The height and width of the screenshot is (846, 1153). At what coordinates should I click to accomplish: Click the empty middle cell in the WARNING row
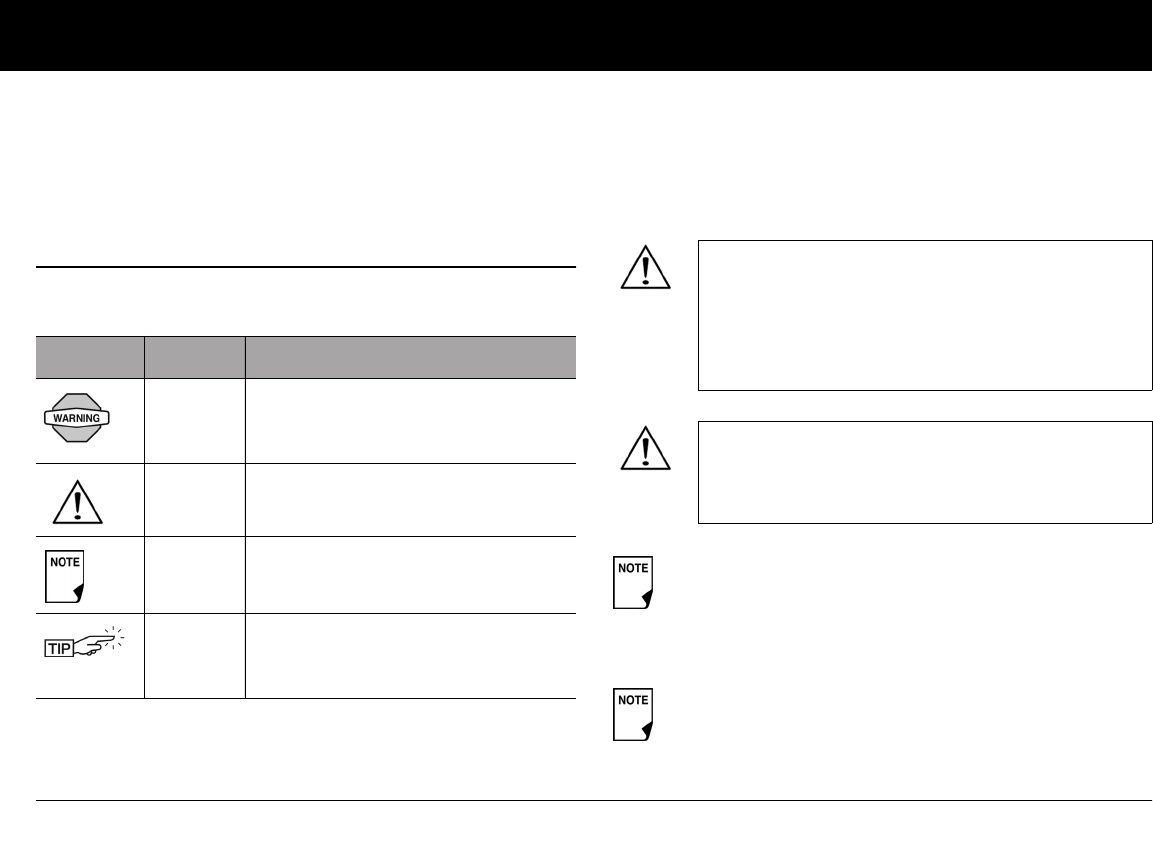point(195,421)
